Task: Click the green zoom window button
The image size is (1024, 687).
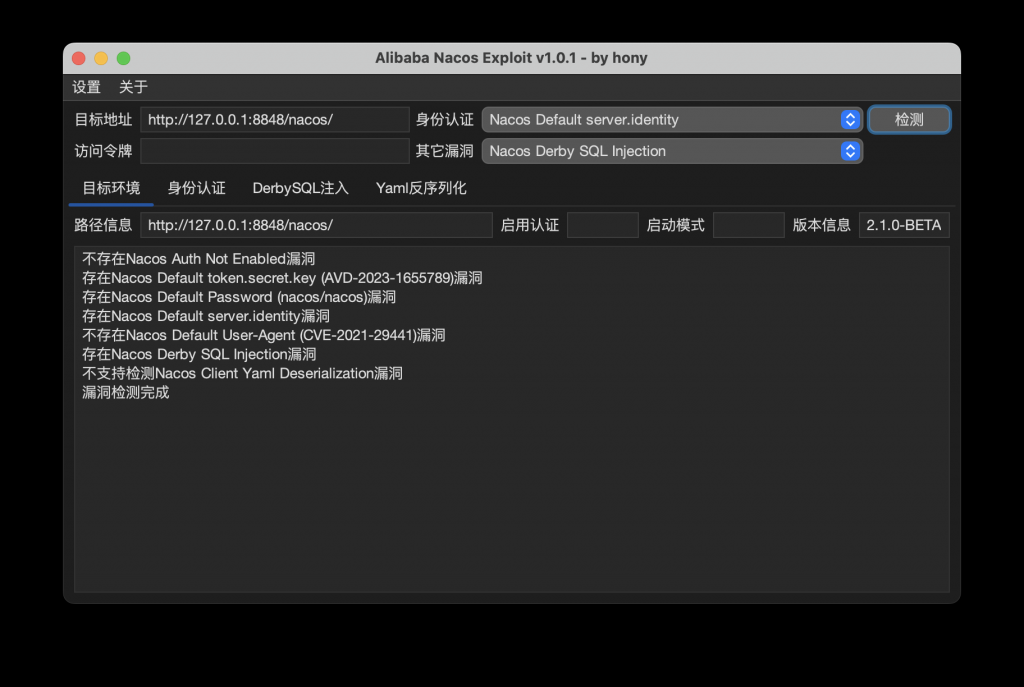Action: pos(123,58)
